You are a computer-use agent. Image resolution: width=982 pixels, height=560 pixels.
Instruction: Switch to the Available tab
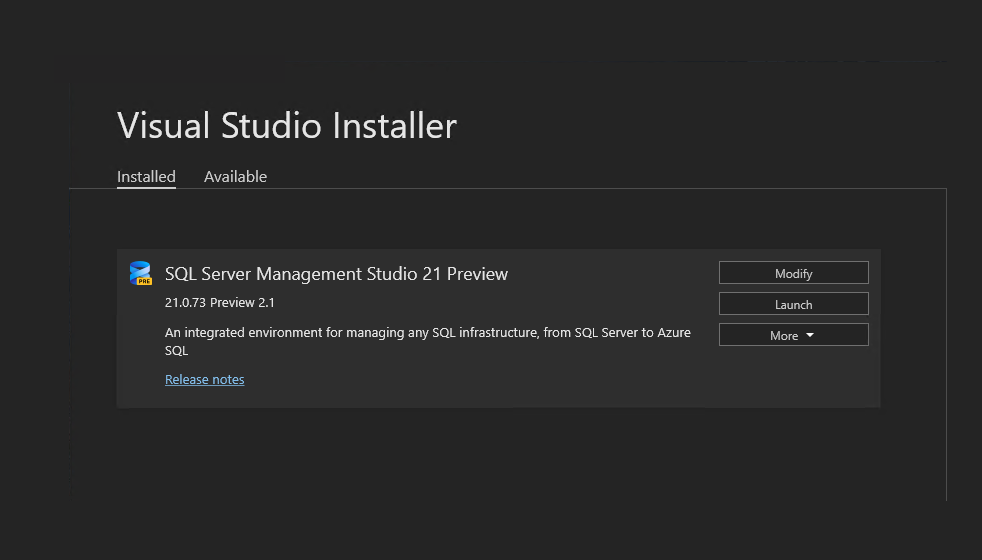point(235,177)
